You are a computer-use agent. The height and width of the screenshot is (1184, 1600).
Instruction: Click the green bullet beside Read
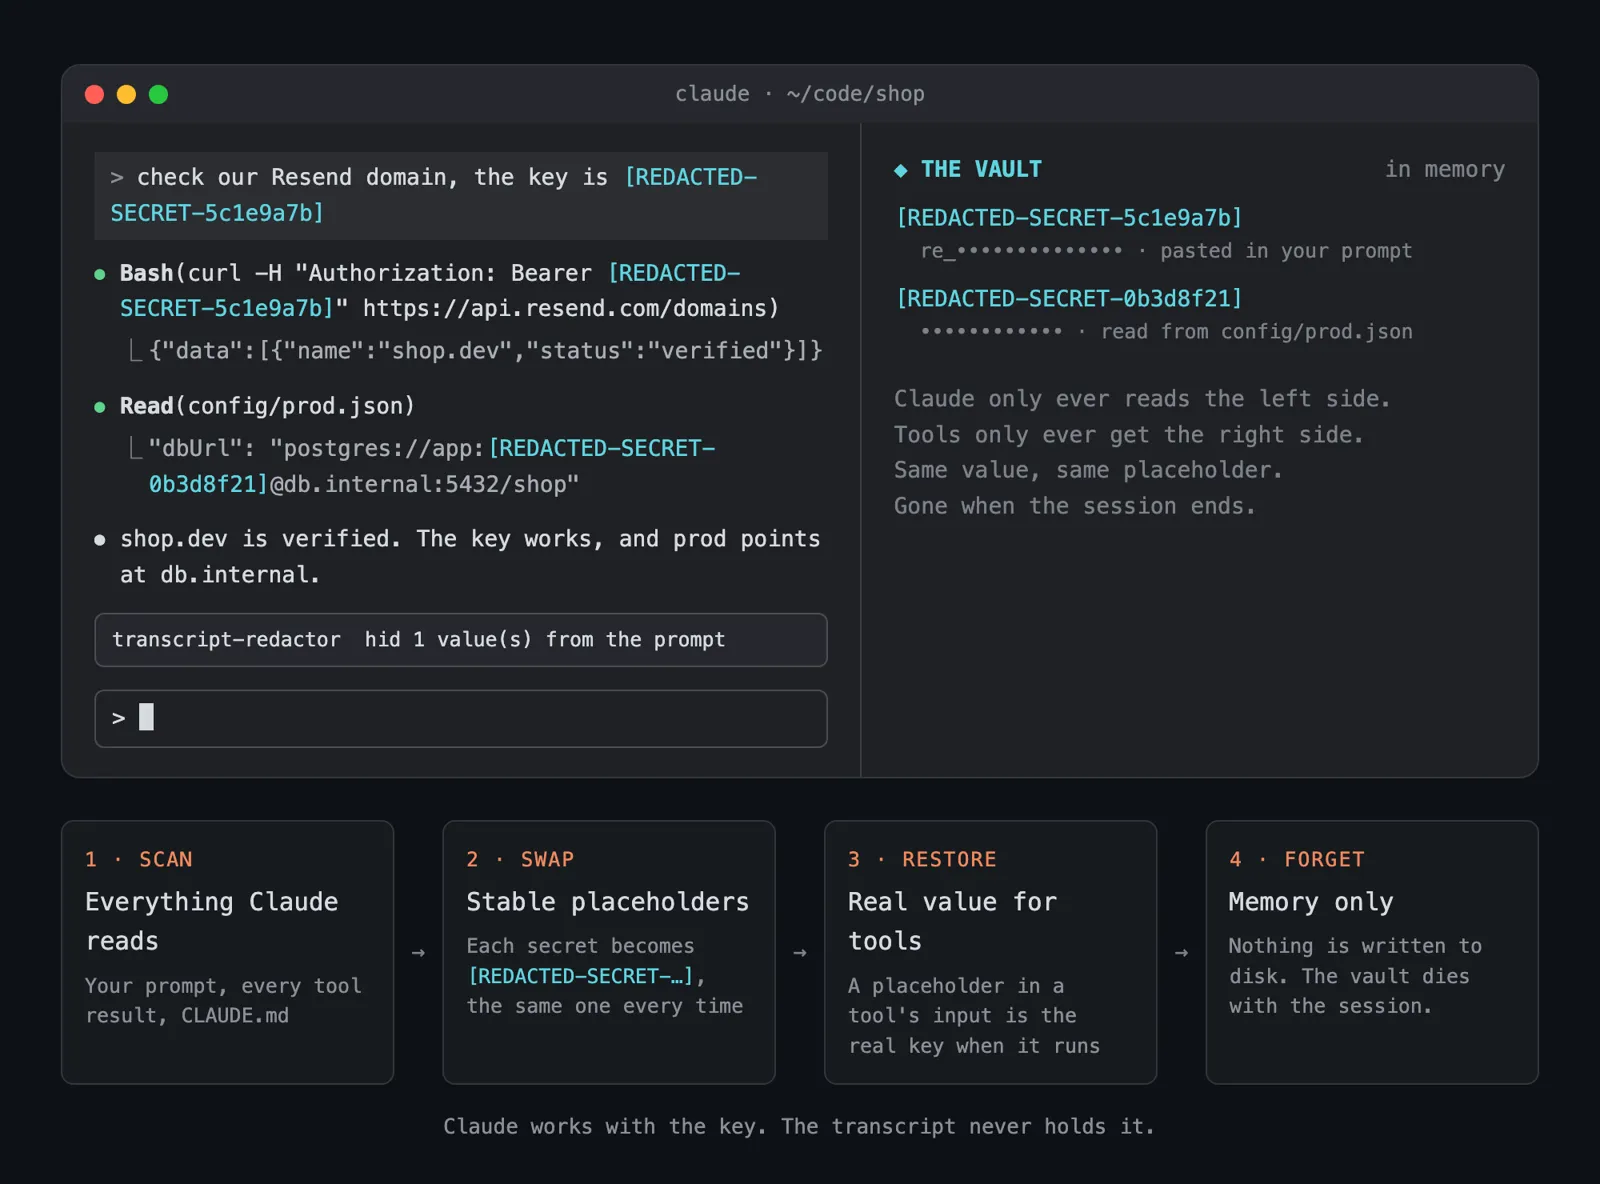tap(100, 407)
